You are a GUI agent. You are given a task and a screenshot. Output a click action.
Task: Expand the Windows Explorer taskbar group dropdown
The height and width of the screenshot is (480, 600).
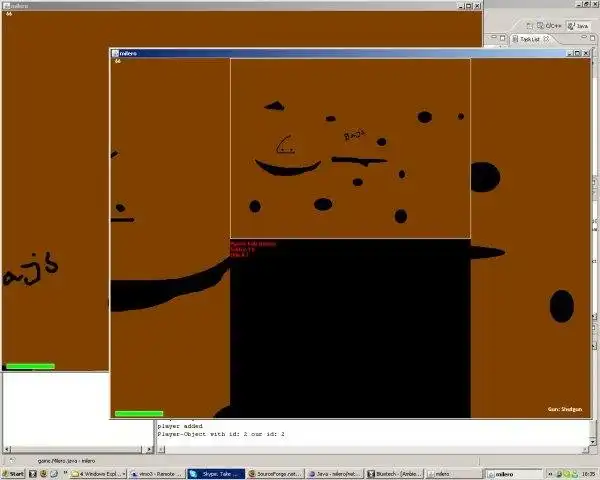(x=124, y=474)
